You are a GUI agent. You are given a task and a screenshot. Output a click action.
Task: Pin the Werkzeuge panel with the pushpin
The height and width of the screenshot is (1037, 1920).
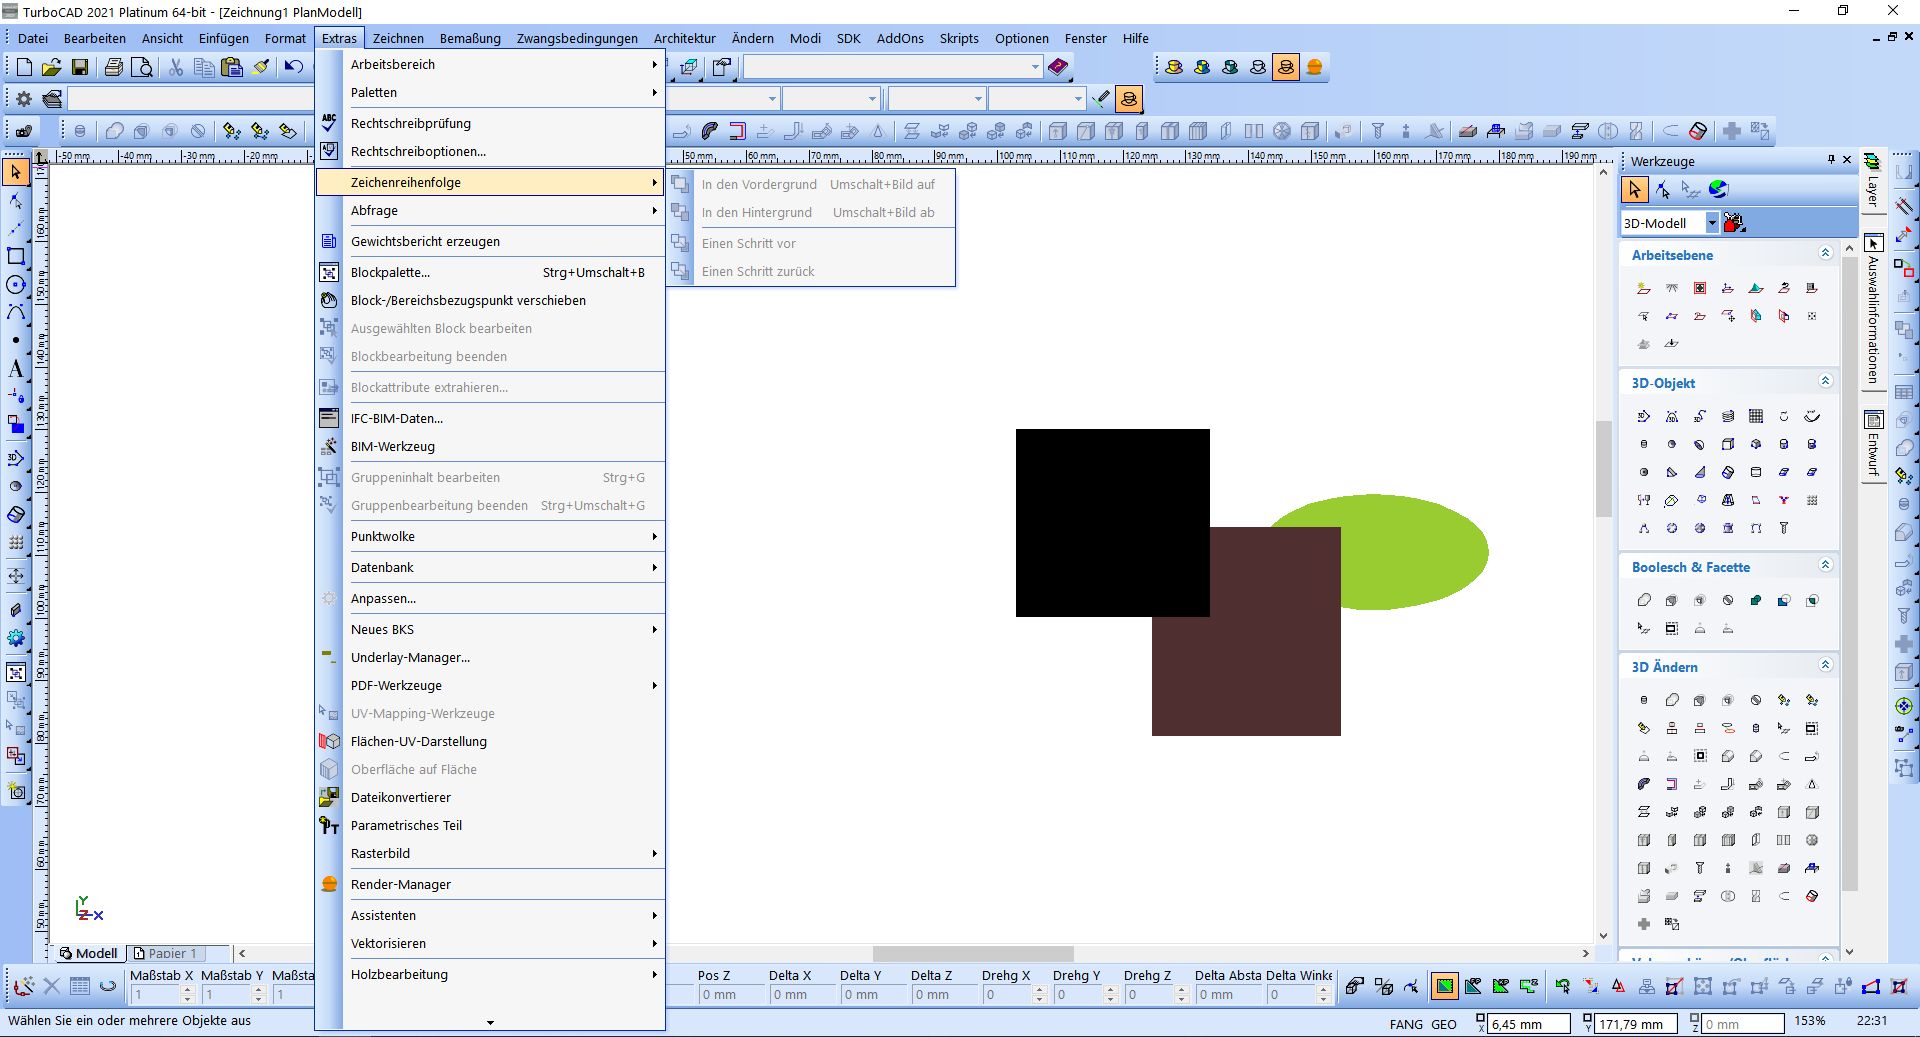coord(1830,160)
